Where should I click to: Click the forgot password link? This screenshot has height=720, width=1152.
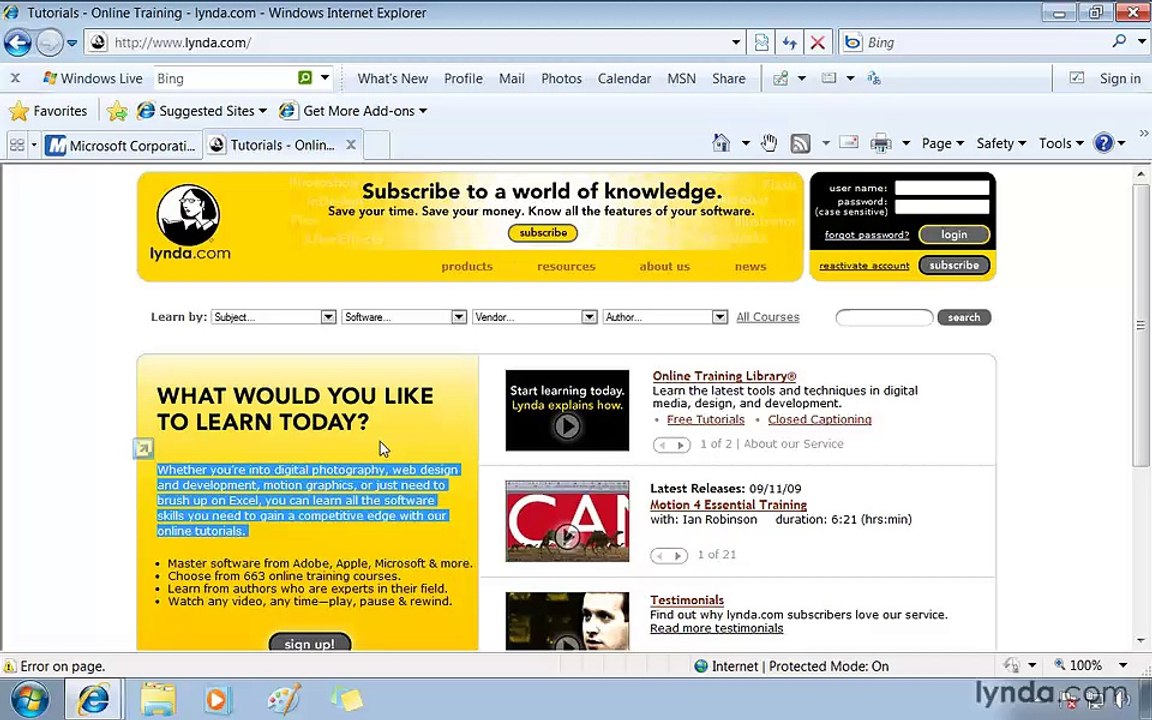(866, 235)
